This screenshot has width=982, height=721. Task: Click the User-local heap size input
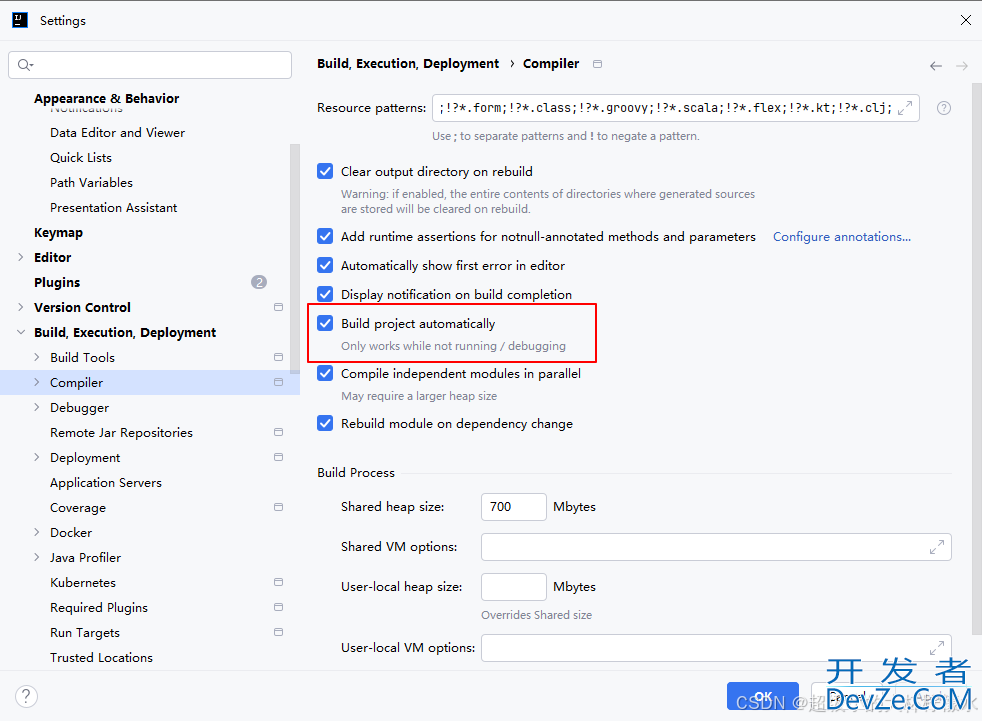(x=513, y=587)
